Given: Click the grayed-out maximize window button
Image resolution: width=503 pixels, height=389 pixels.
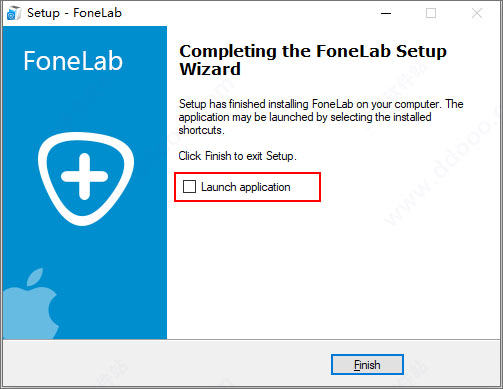Looking at the screenshot, I should pos(431,13).
